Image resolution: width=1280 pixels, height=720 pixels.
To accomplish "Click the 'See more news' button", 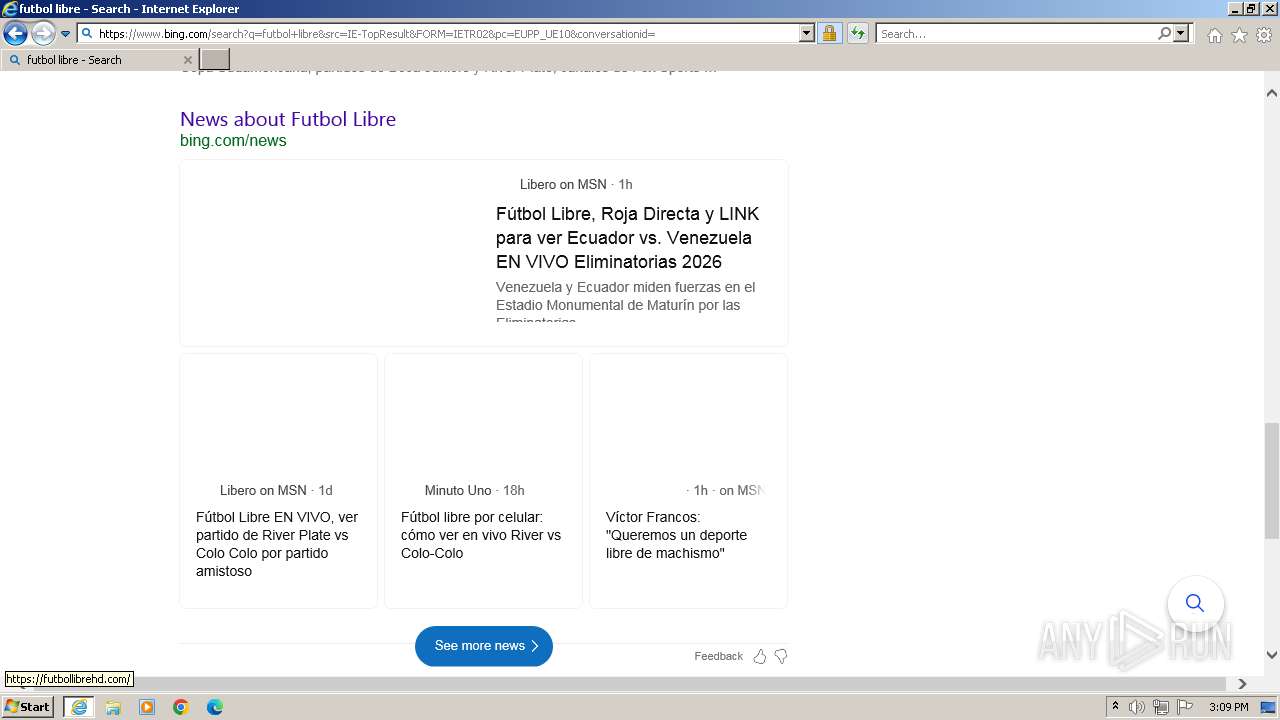I will coord(484,646).
